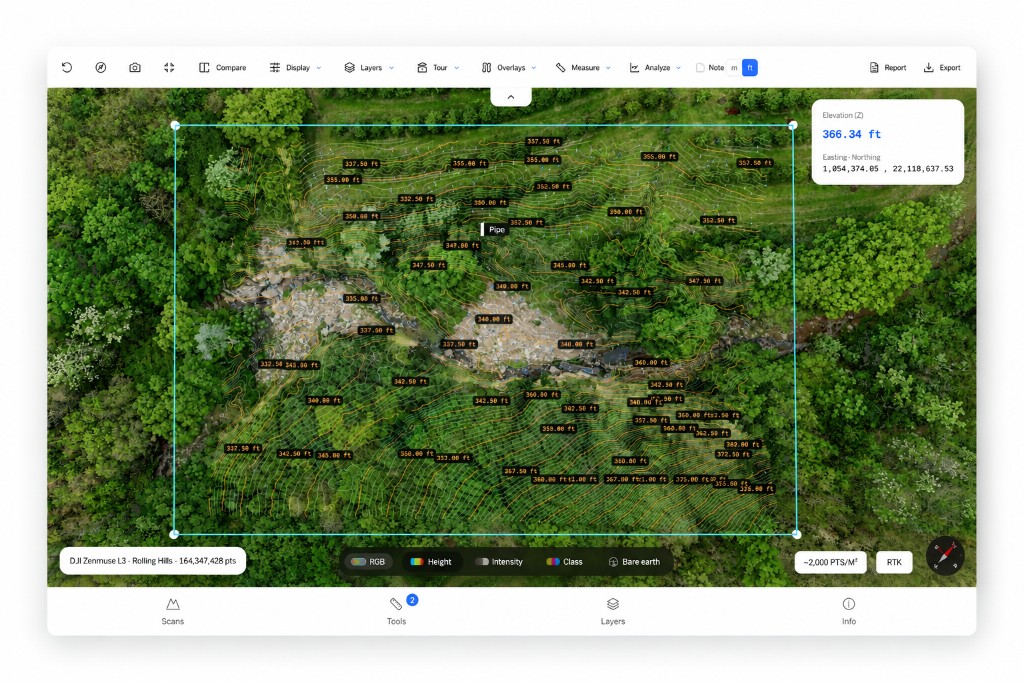Click the Export download icon
1024x682 pixels.
(929, 67)
